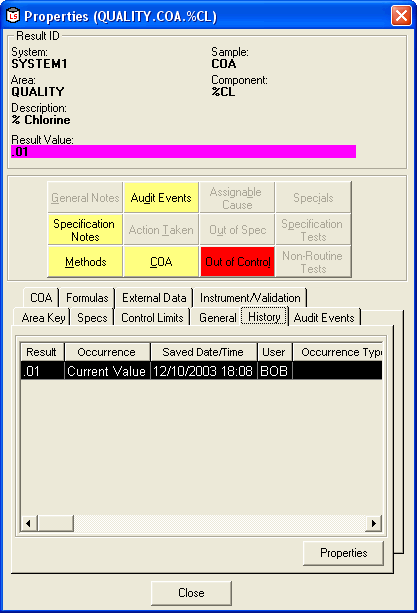Screen dimensions: 417x613
Task: Click the 12/10/2003 18:08 date cell
Action: point(204,371)
